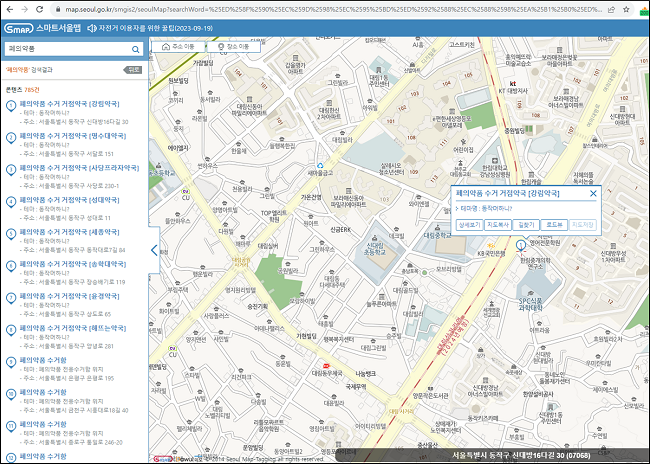Click the CU store icon near 에이엘지
Screen dimensions: 650x464
click(185, 191)
